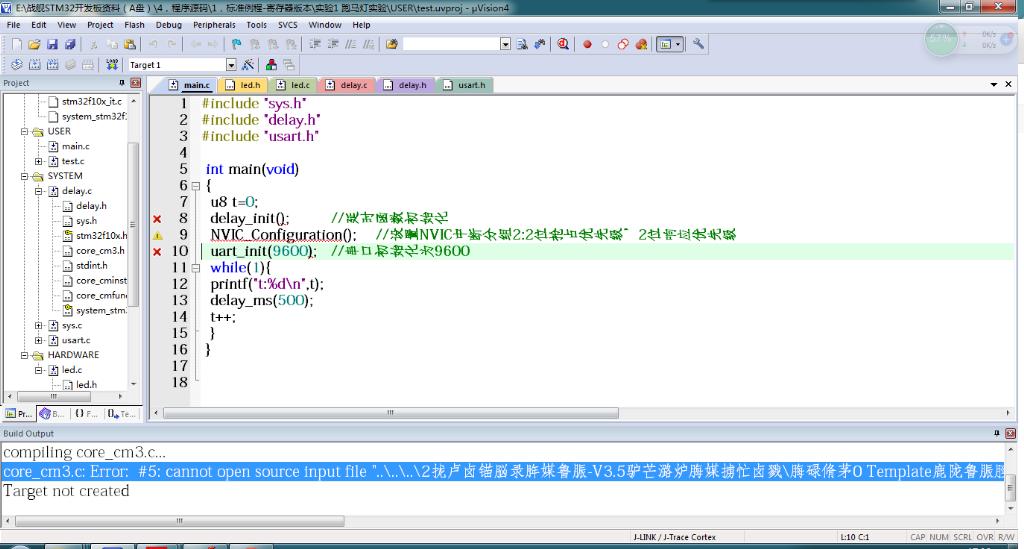This screenshot has height=549, width=1024.
Task: Switch to the usart.h editor tab
Action: 464,85
